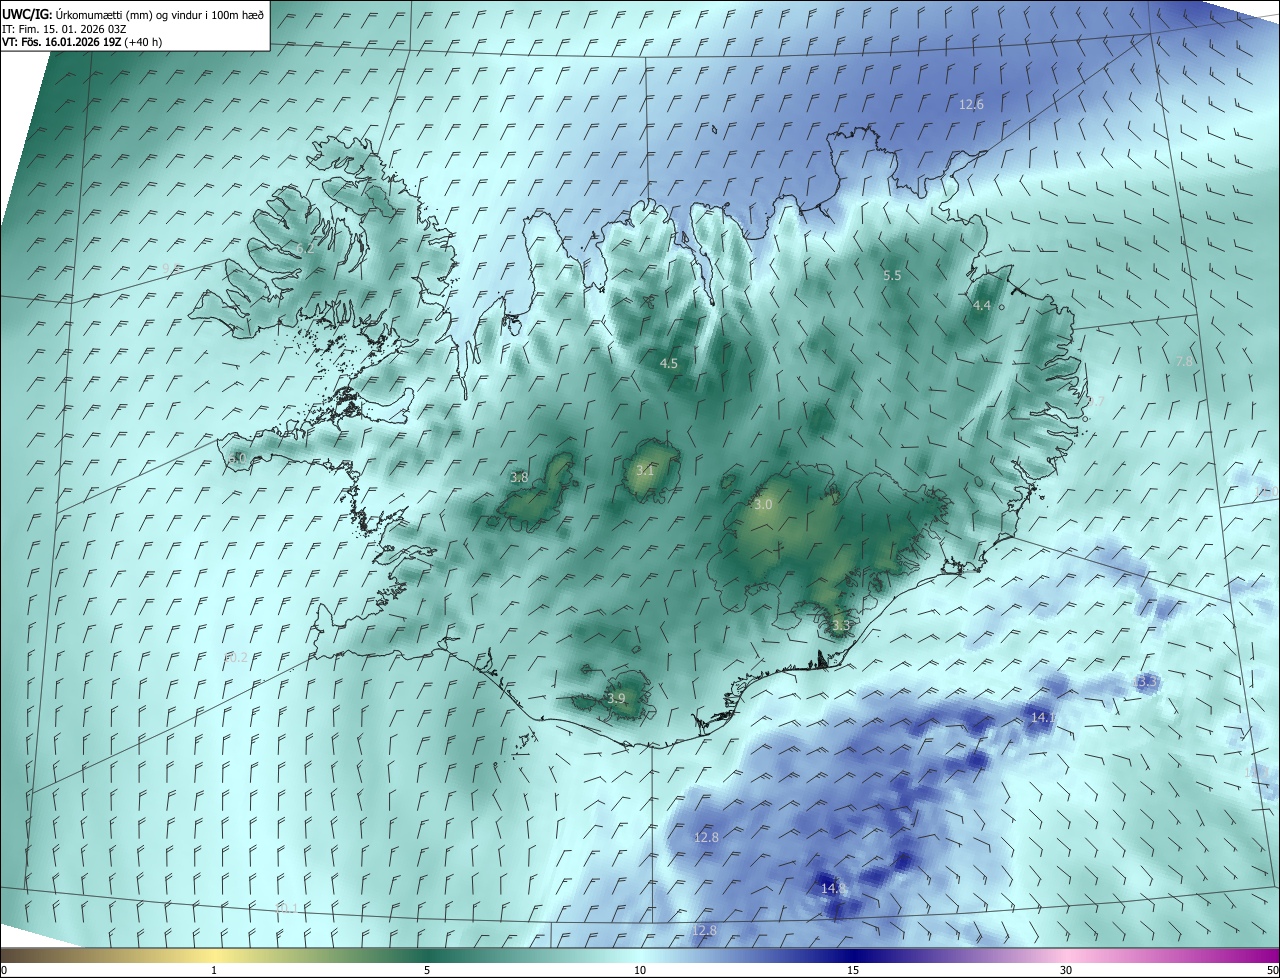Image resolution: width=1280 pixels, height=978 pixels.
Task: Click the 3.9 value on the southern glacier
Action: coord(616,698)
